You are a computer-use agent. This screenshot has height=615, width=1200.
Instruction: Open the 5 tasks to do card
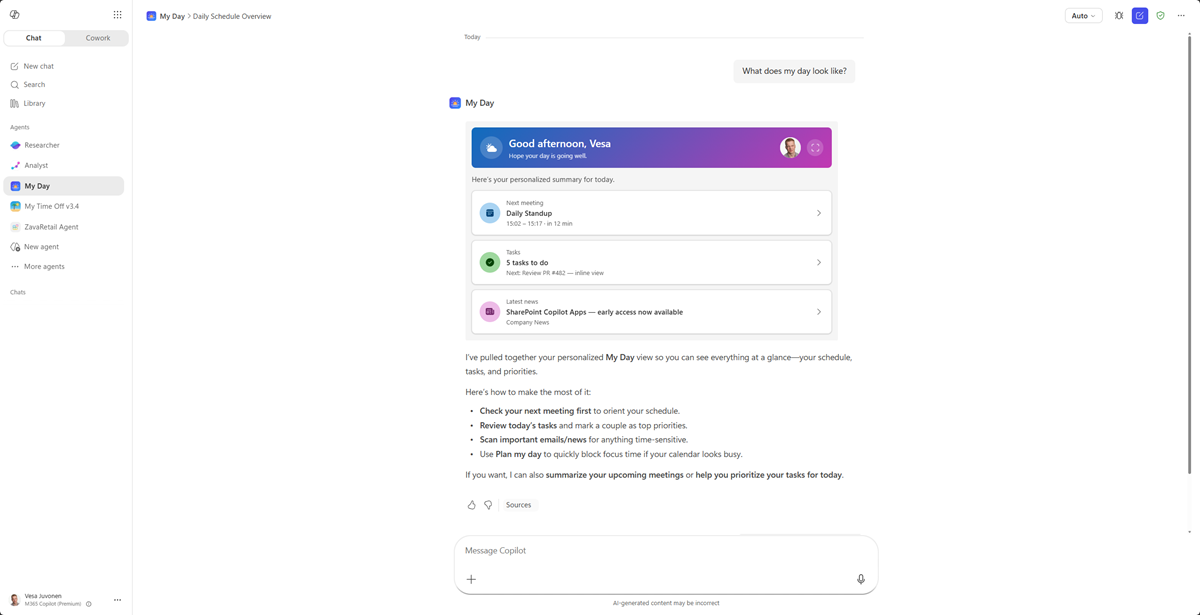[x=651, y=262]
